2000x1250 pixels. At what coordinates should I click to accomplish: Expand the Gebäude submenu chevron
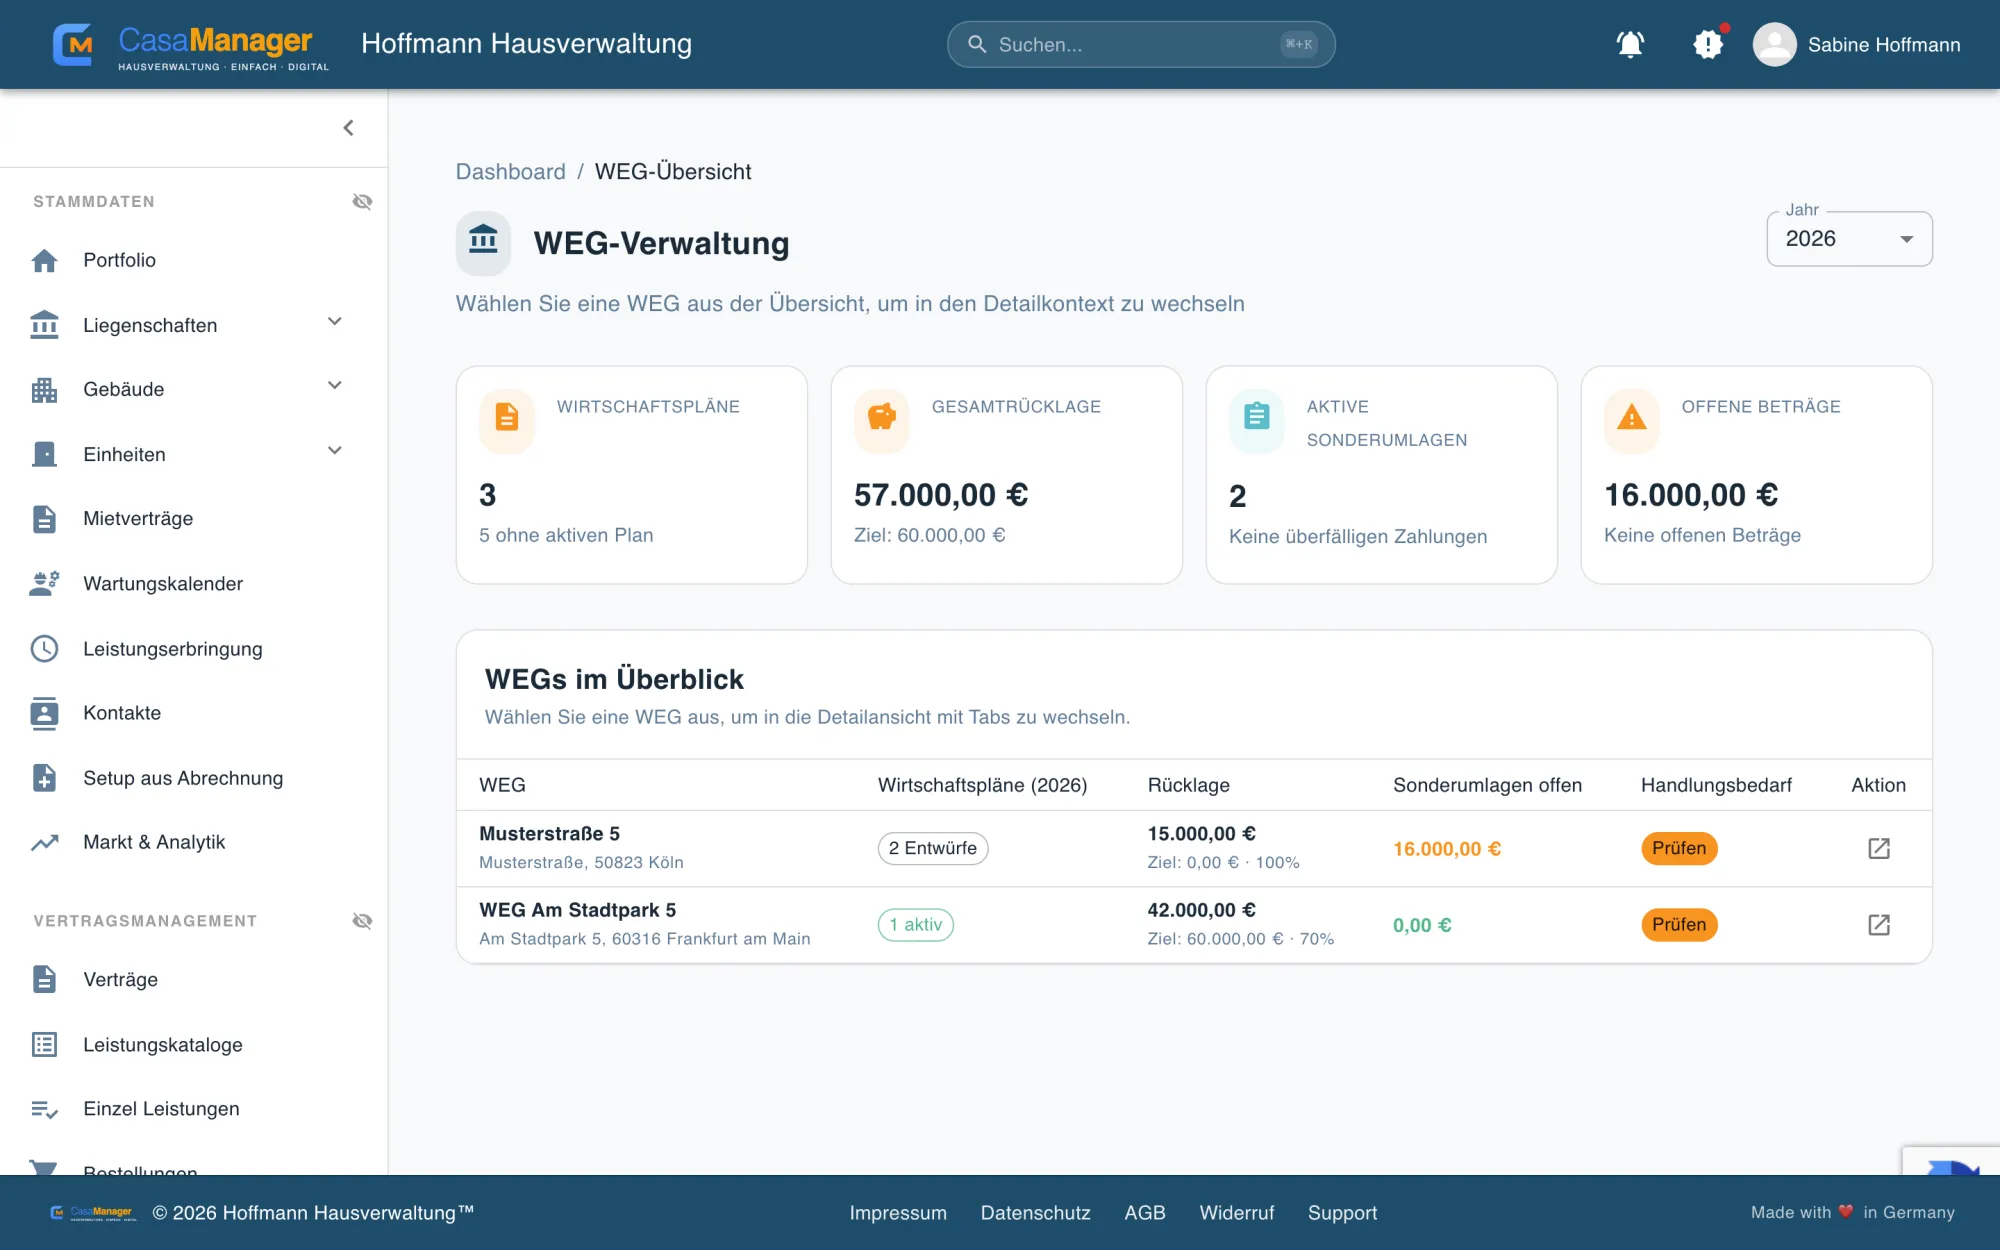[x=335, y=385]
